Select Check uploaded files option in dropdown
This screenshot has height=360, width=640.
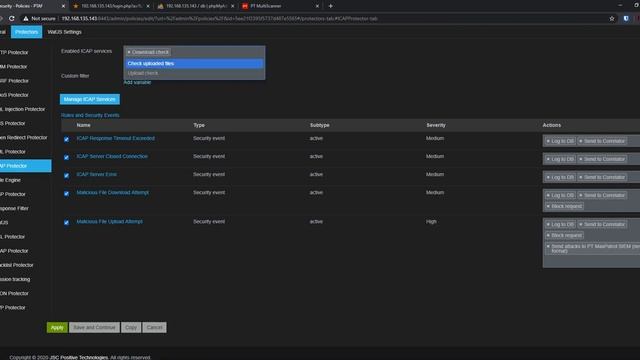(194, 64)
